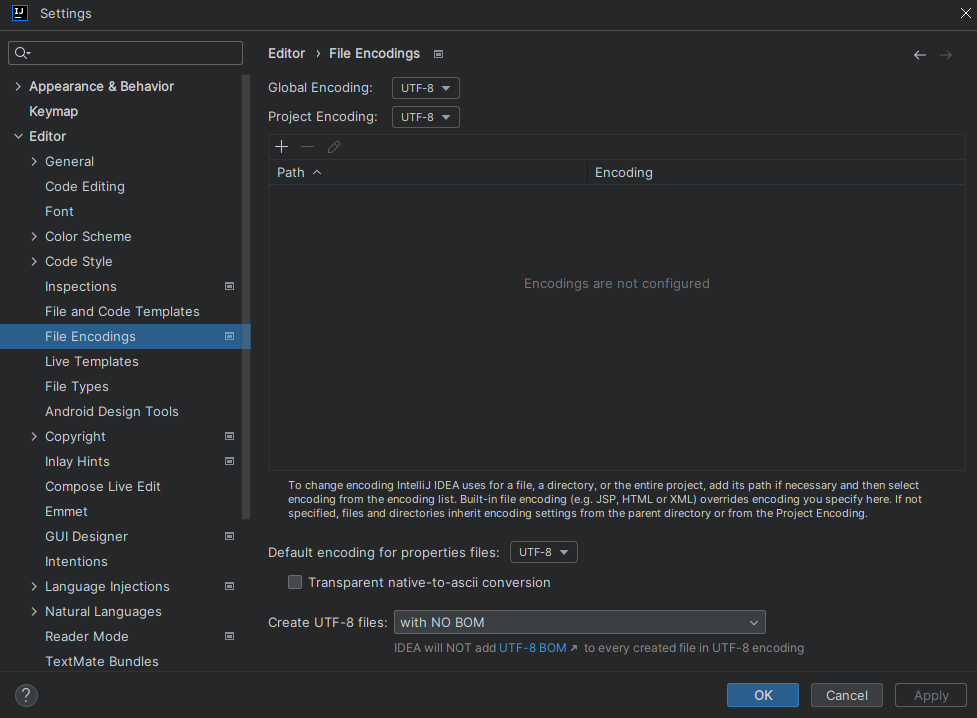Click project icon in File Encodings row
This screenshot has height=718, width=977.
coord(229,336)
